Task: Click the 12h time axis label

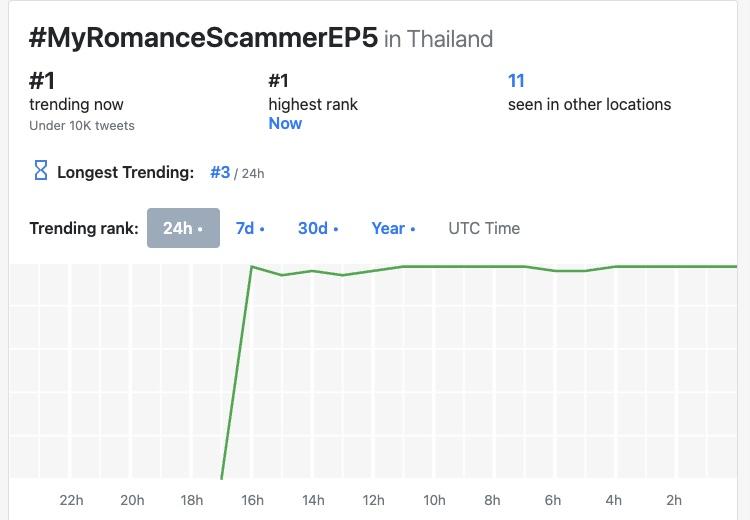Action: (373, 500)
